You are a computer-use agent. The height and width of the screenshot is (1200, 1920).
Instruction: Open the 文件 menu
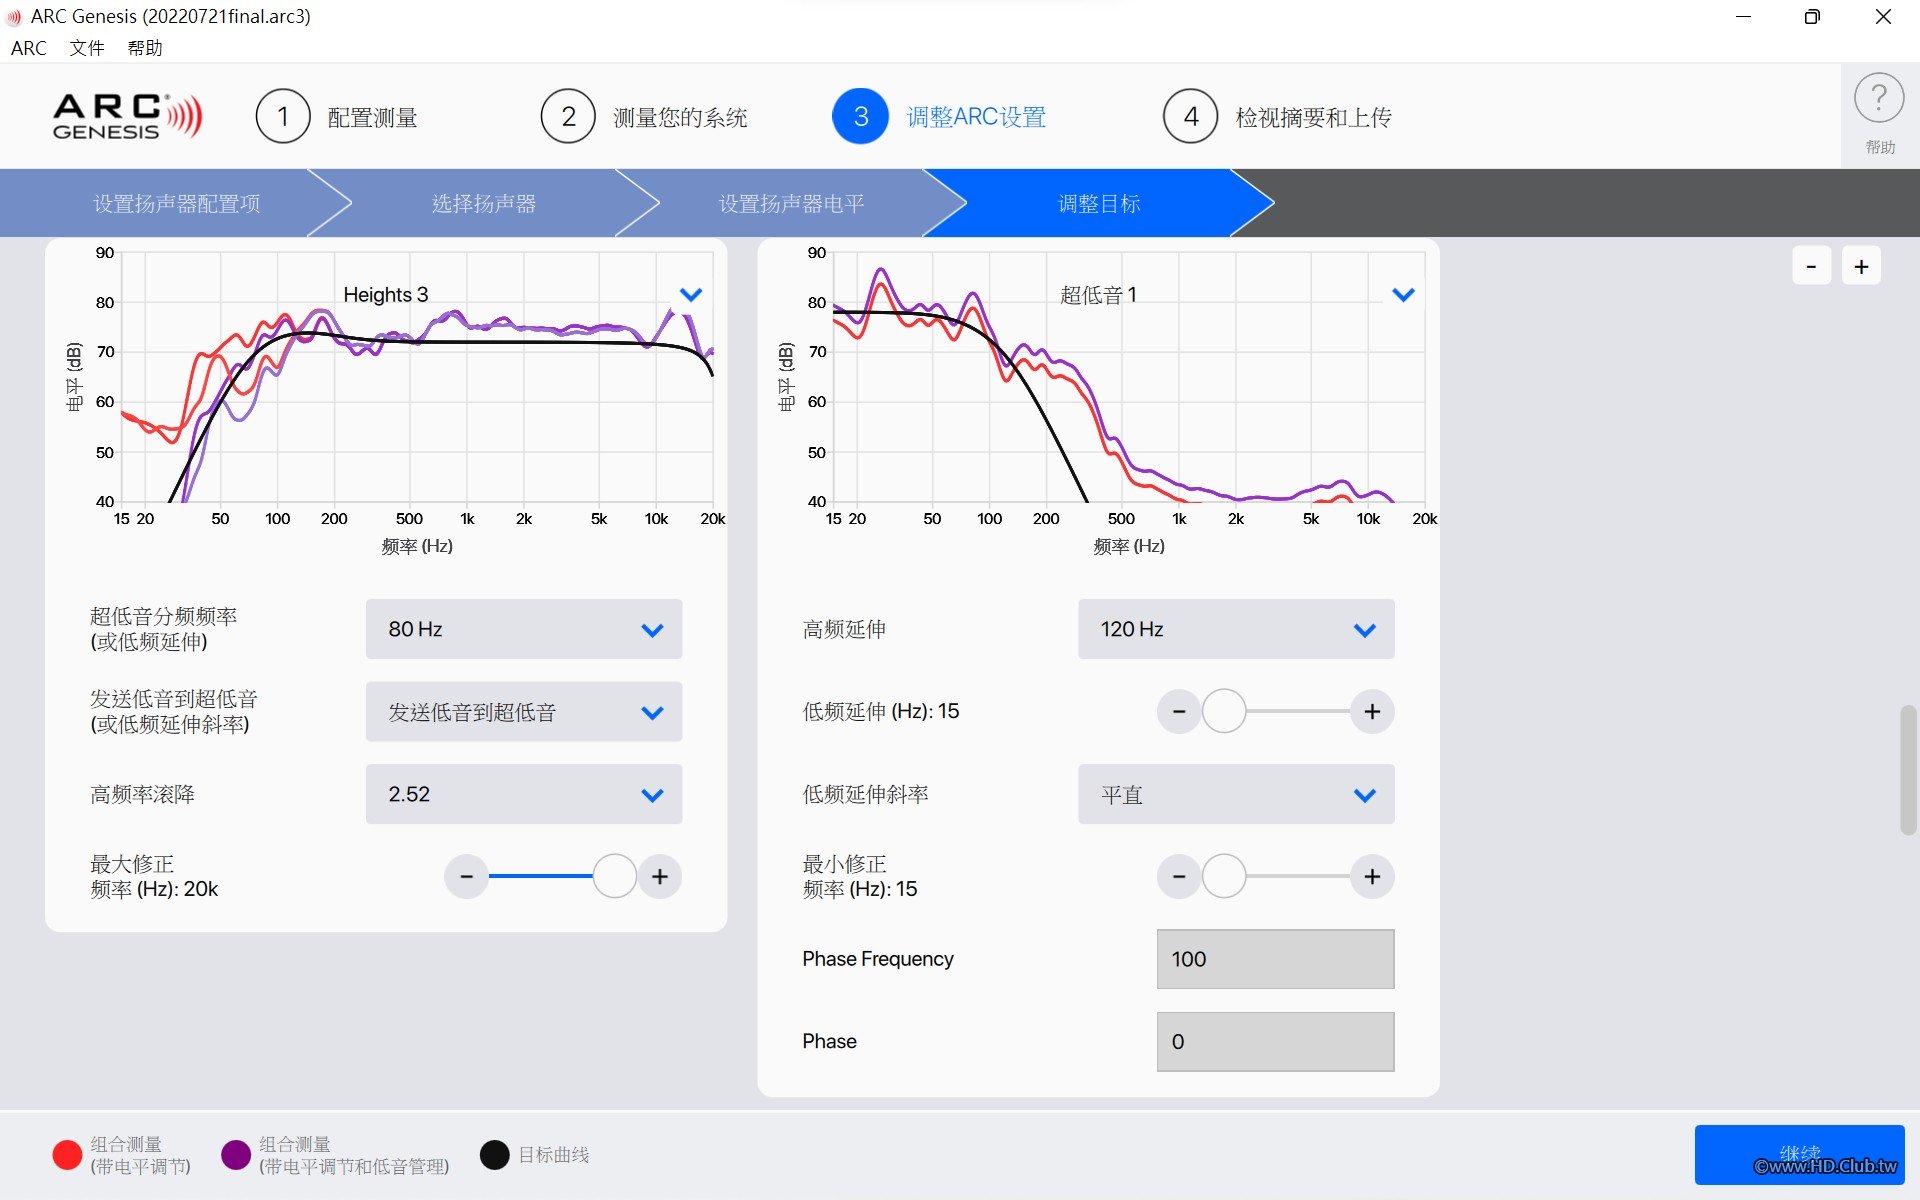tap(87, 48)
